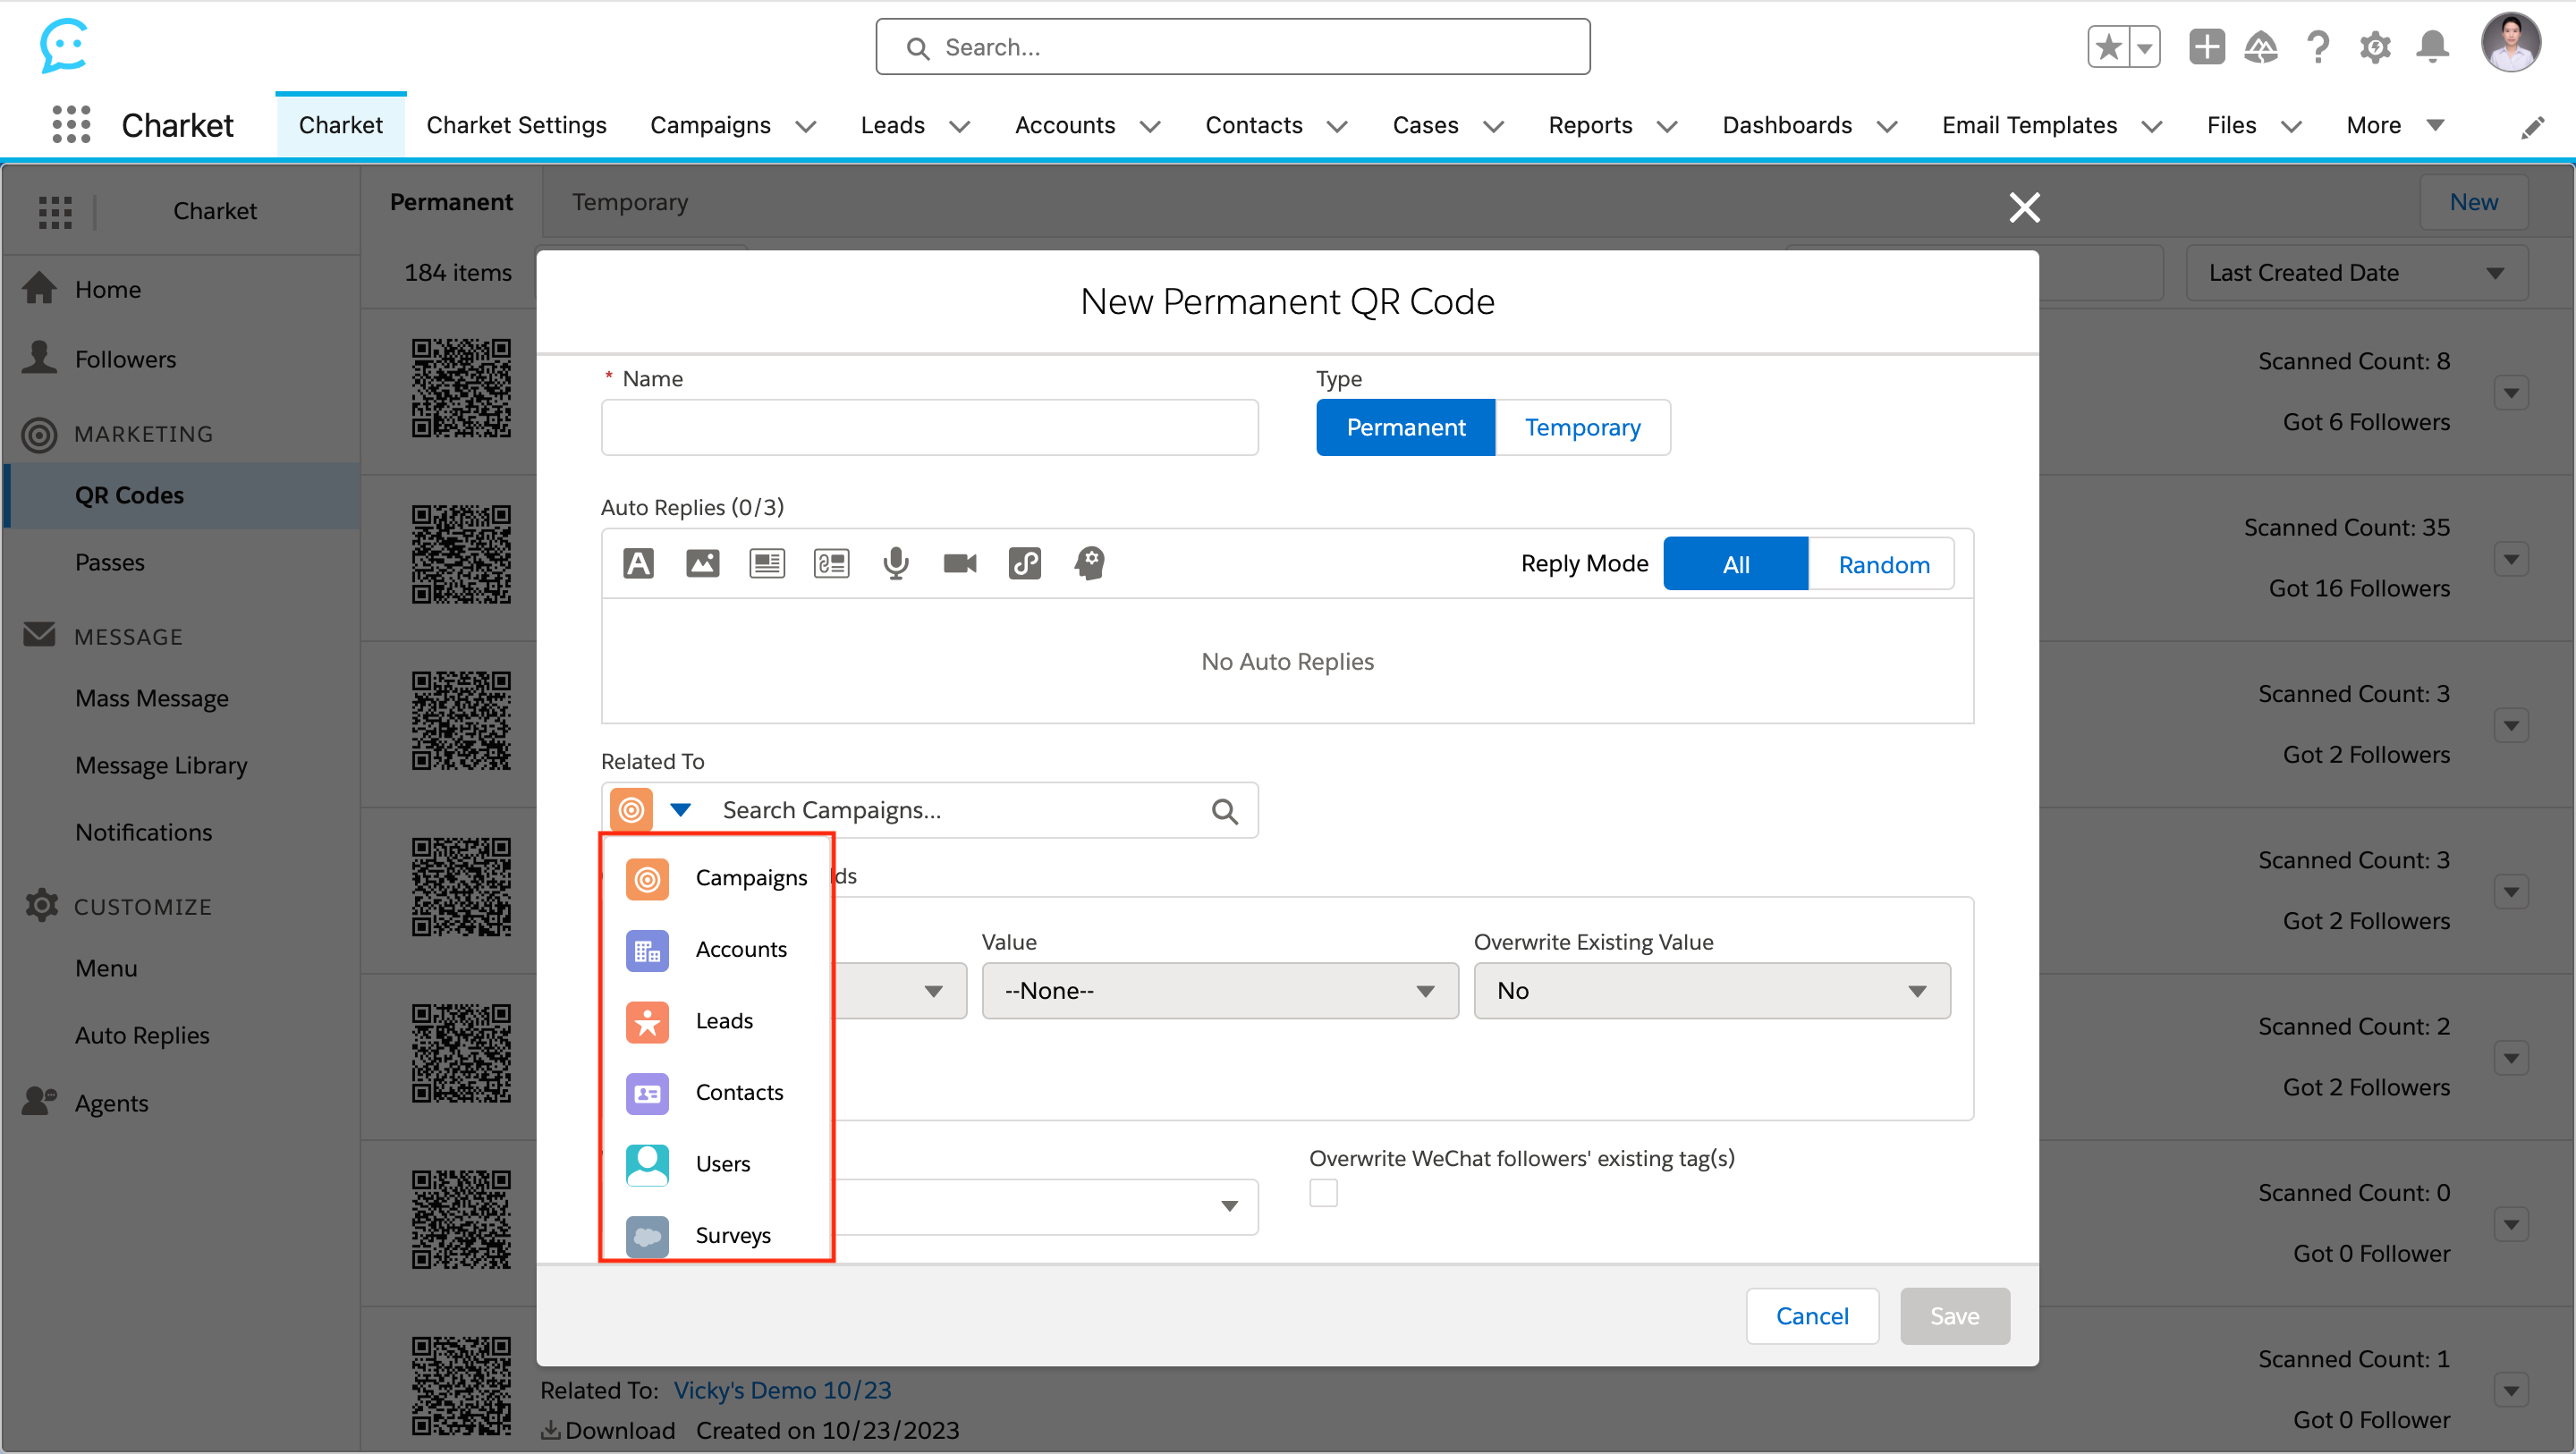Choose Contacts from the object list
The image size is (2576, 1454).
pyautogui.click(x=716, y=1093)
